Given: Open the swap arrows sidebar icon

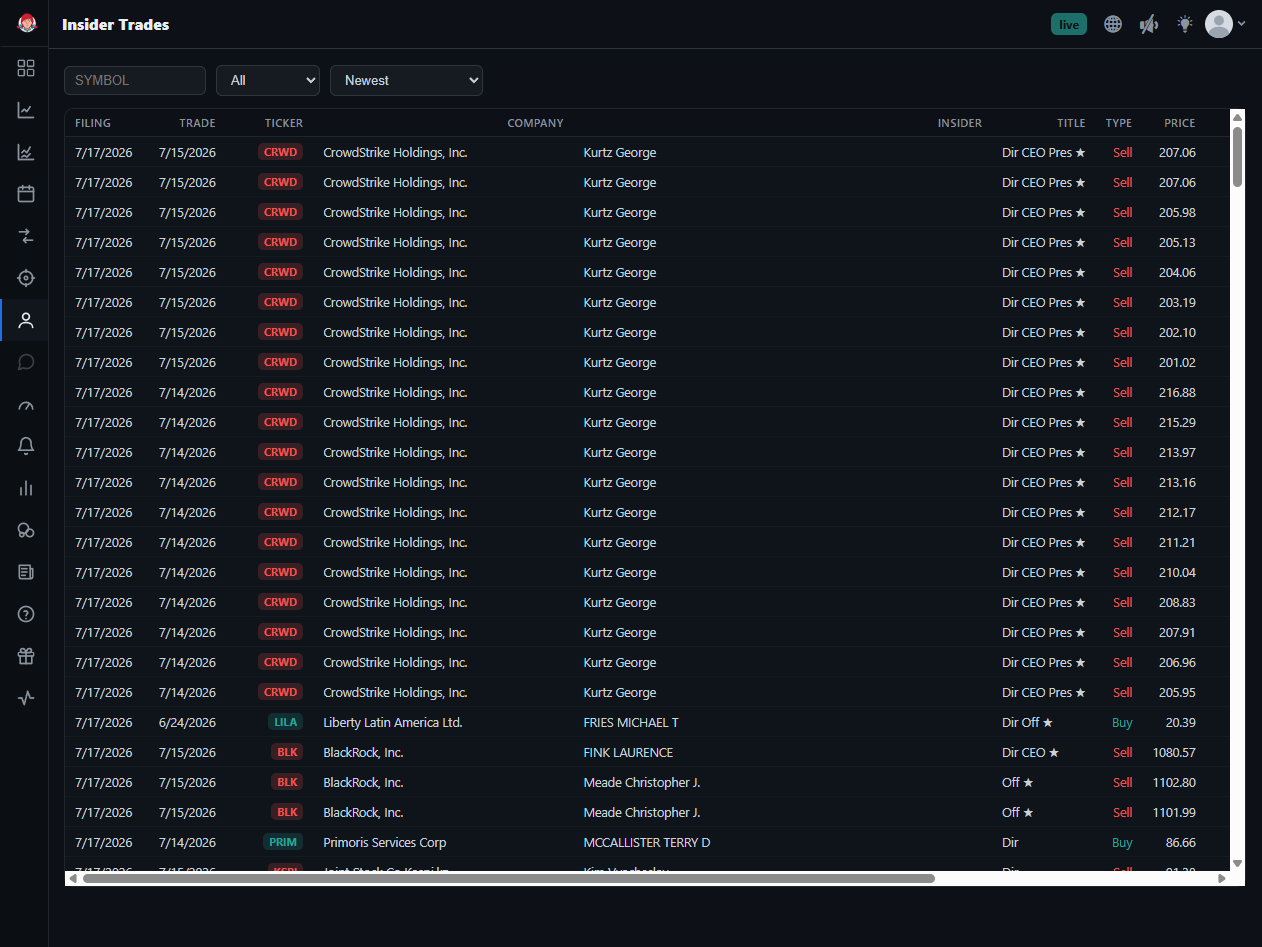Looking at the screenshot, I should coord(26,236).
